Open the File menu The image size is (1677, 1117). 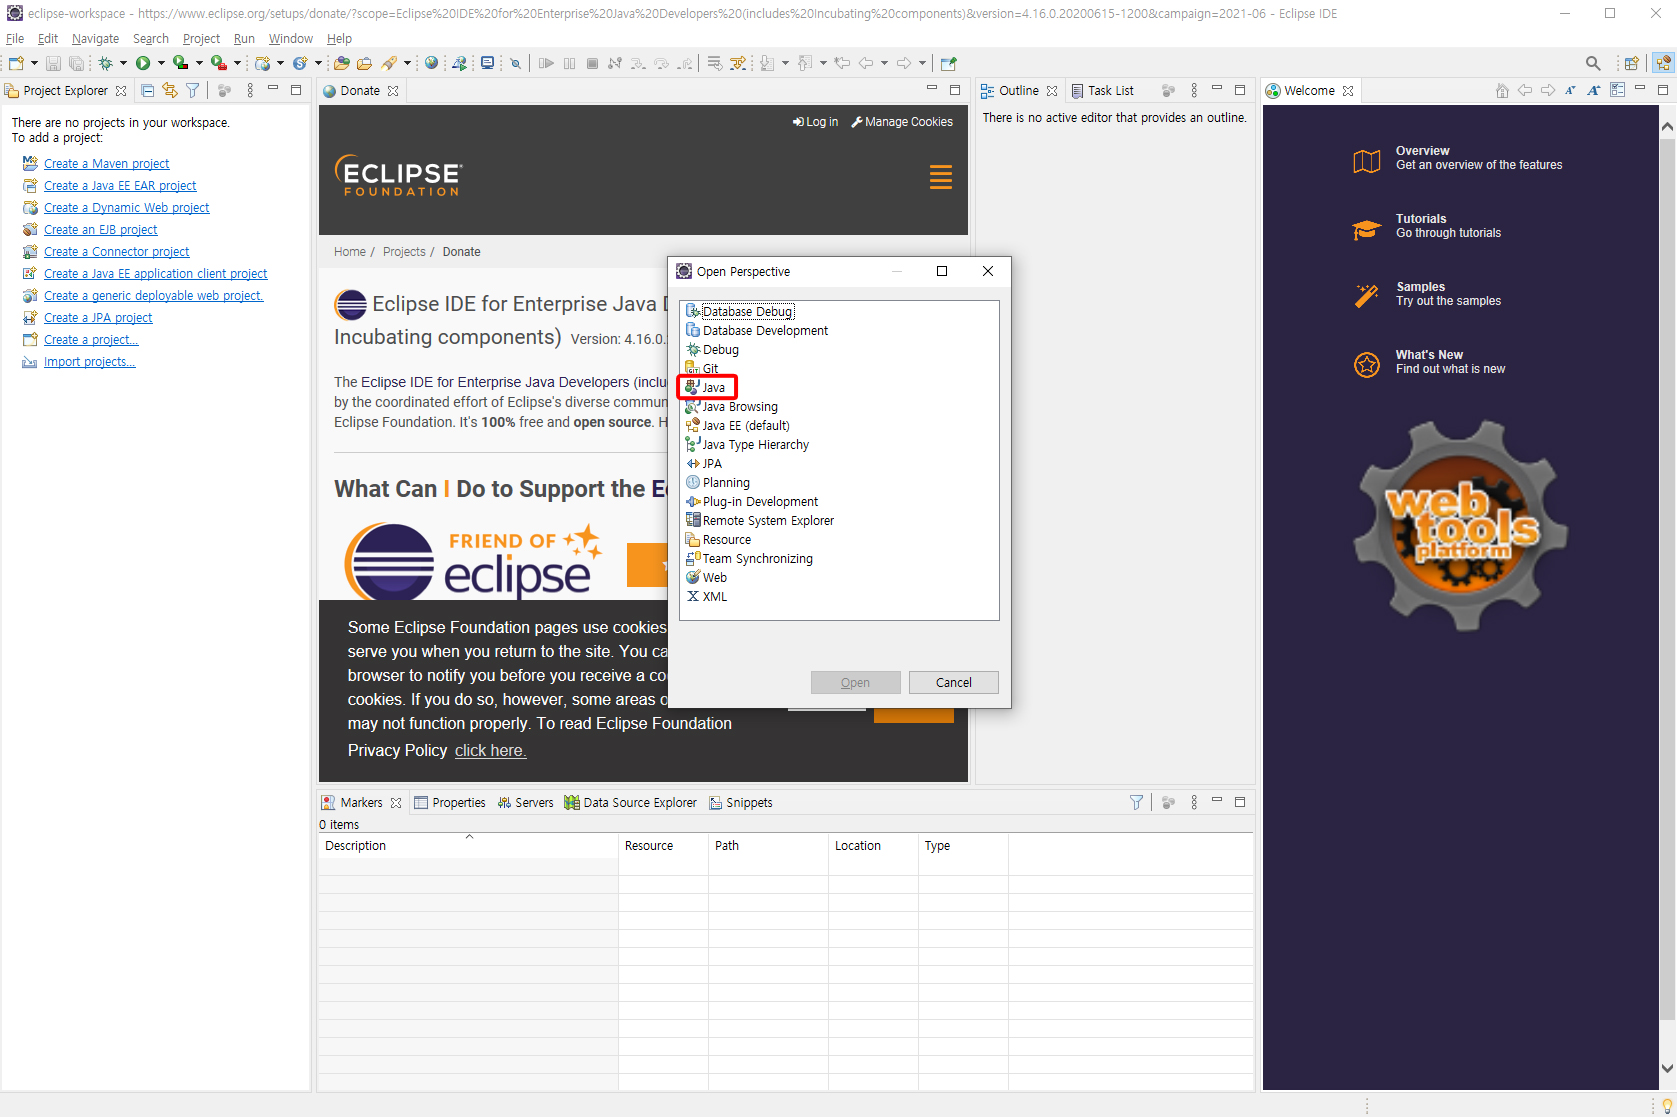[x=15, y=38]
